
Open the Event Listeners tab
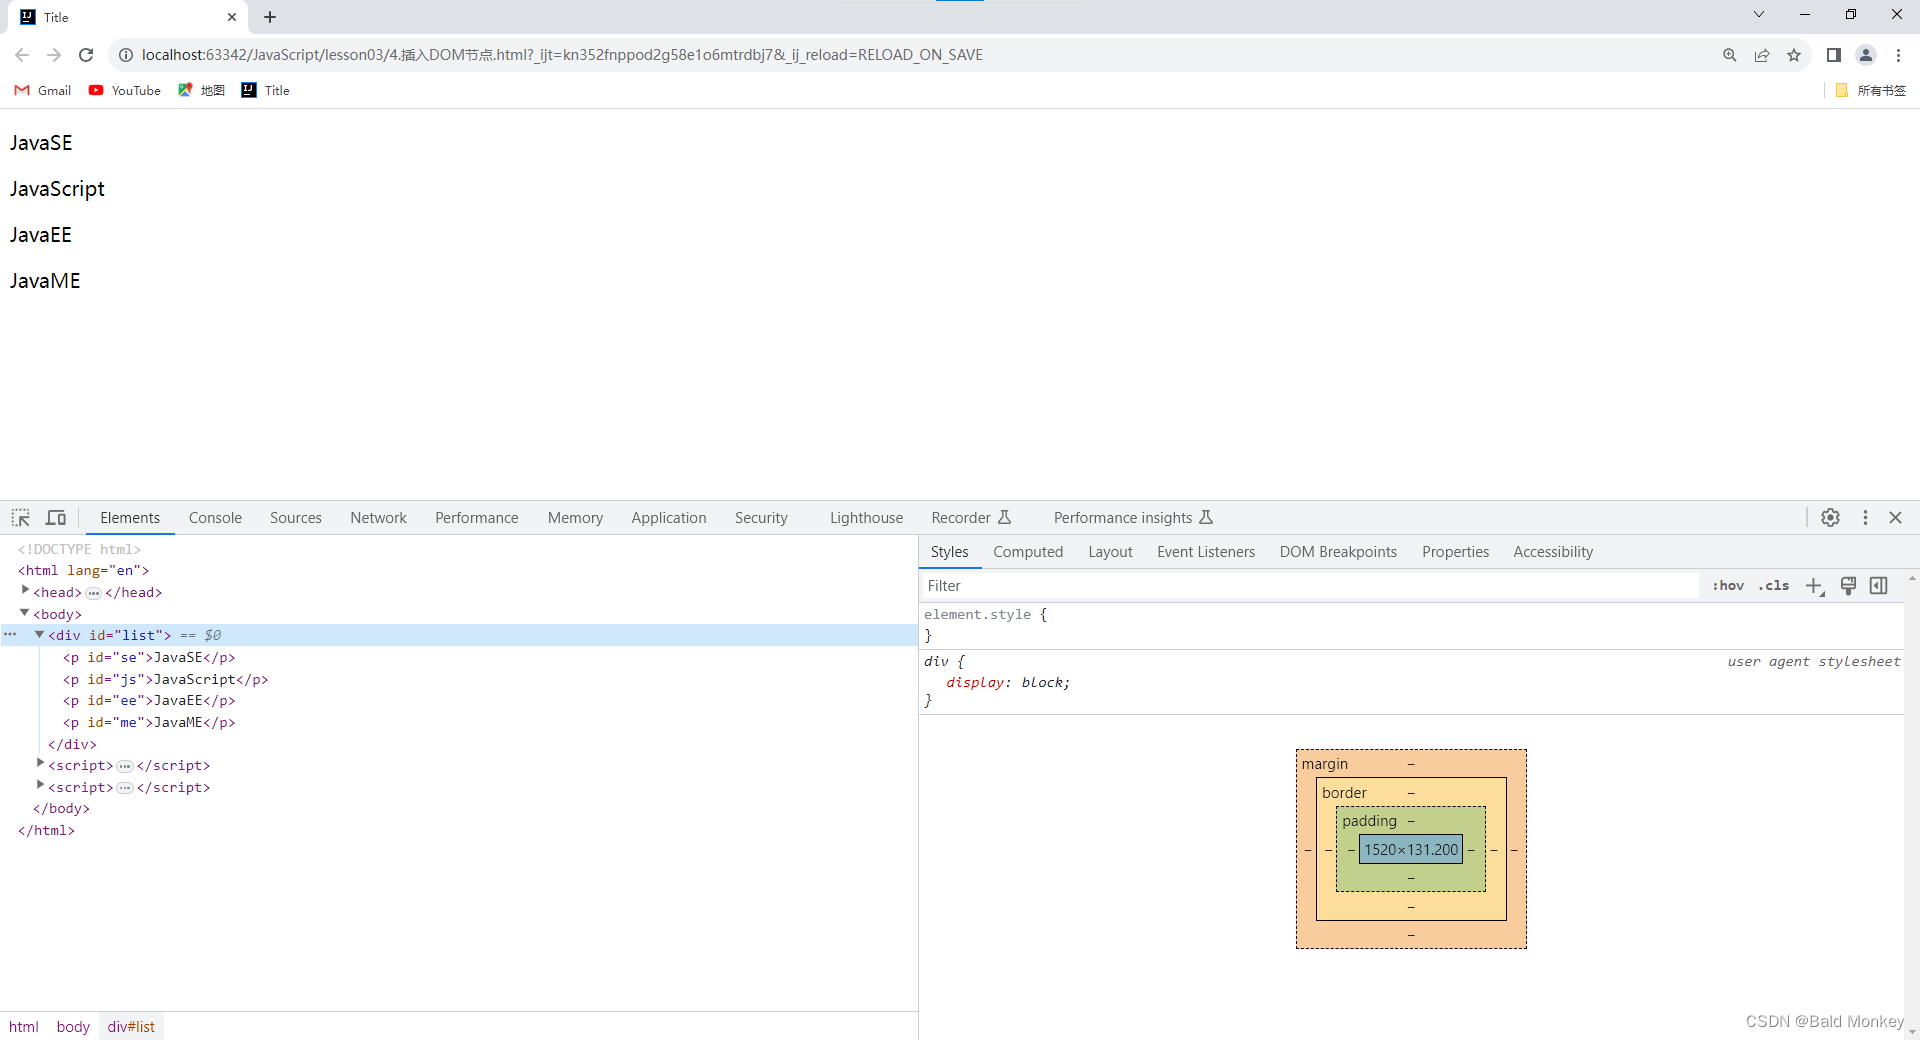tap(1206, 552)
